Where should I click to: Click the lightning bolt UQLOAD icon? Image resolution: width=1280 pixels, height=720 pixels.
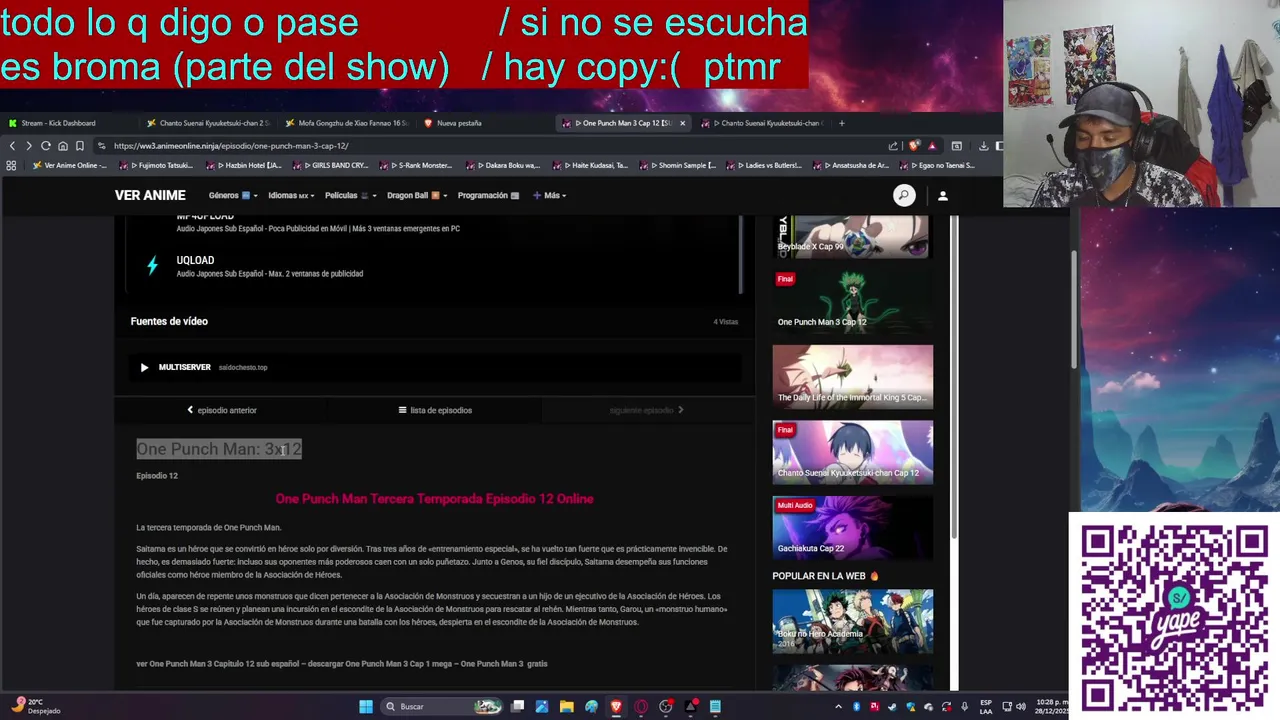[x=152, y=266]
